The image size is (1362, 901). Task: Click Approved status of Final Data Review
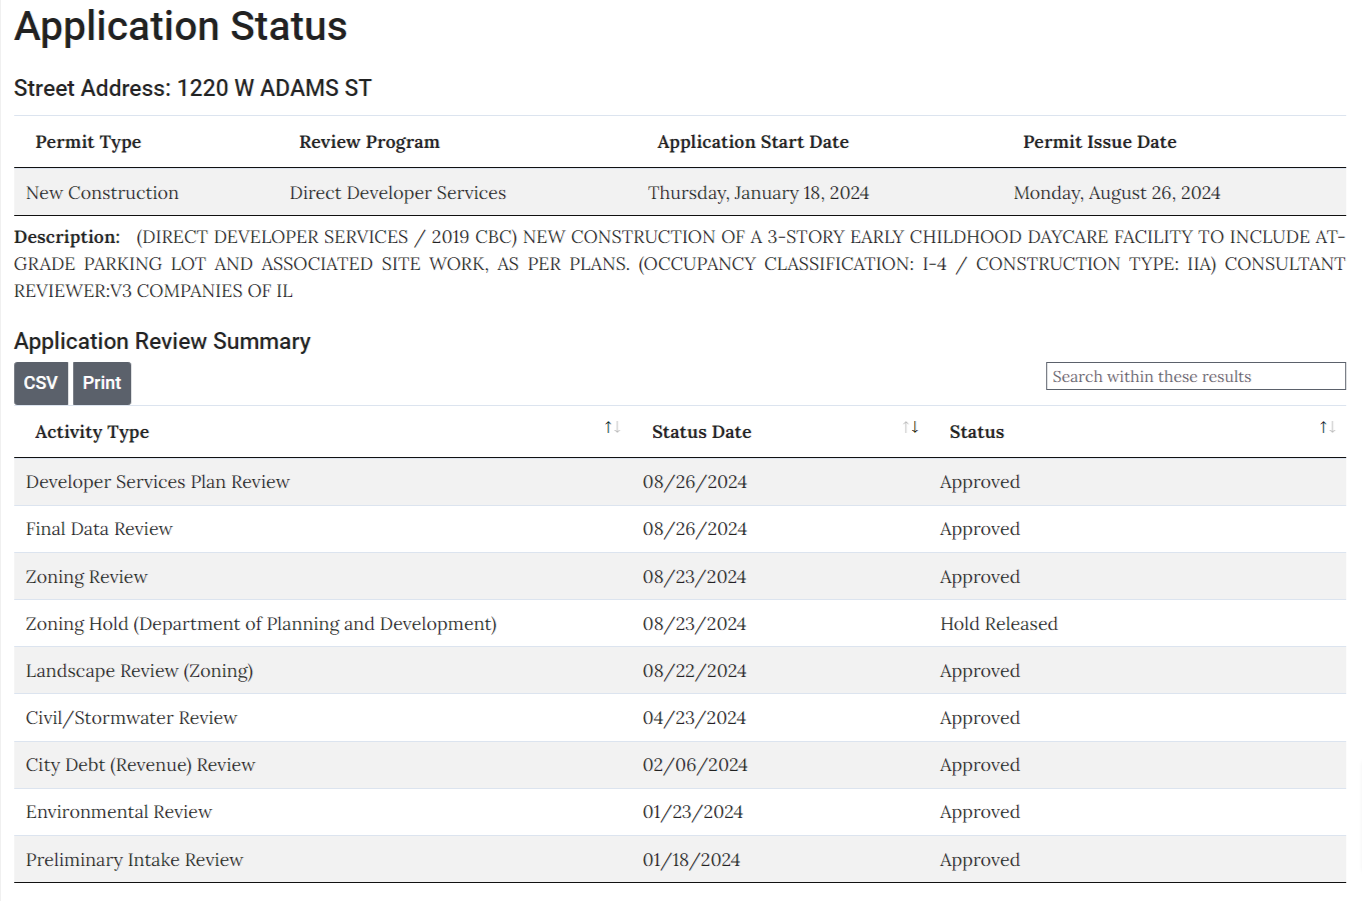tap(980, 529)
